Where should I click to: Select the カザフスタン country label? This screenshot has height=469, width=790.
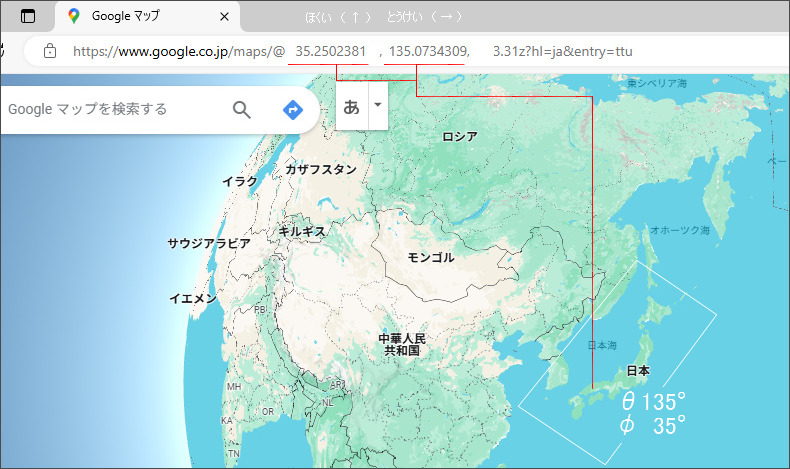(x=321, y=170)
